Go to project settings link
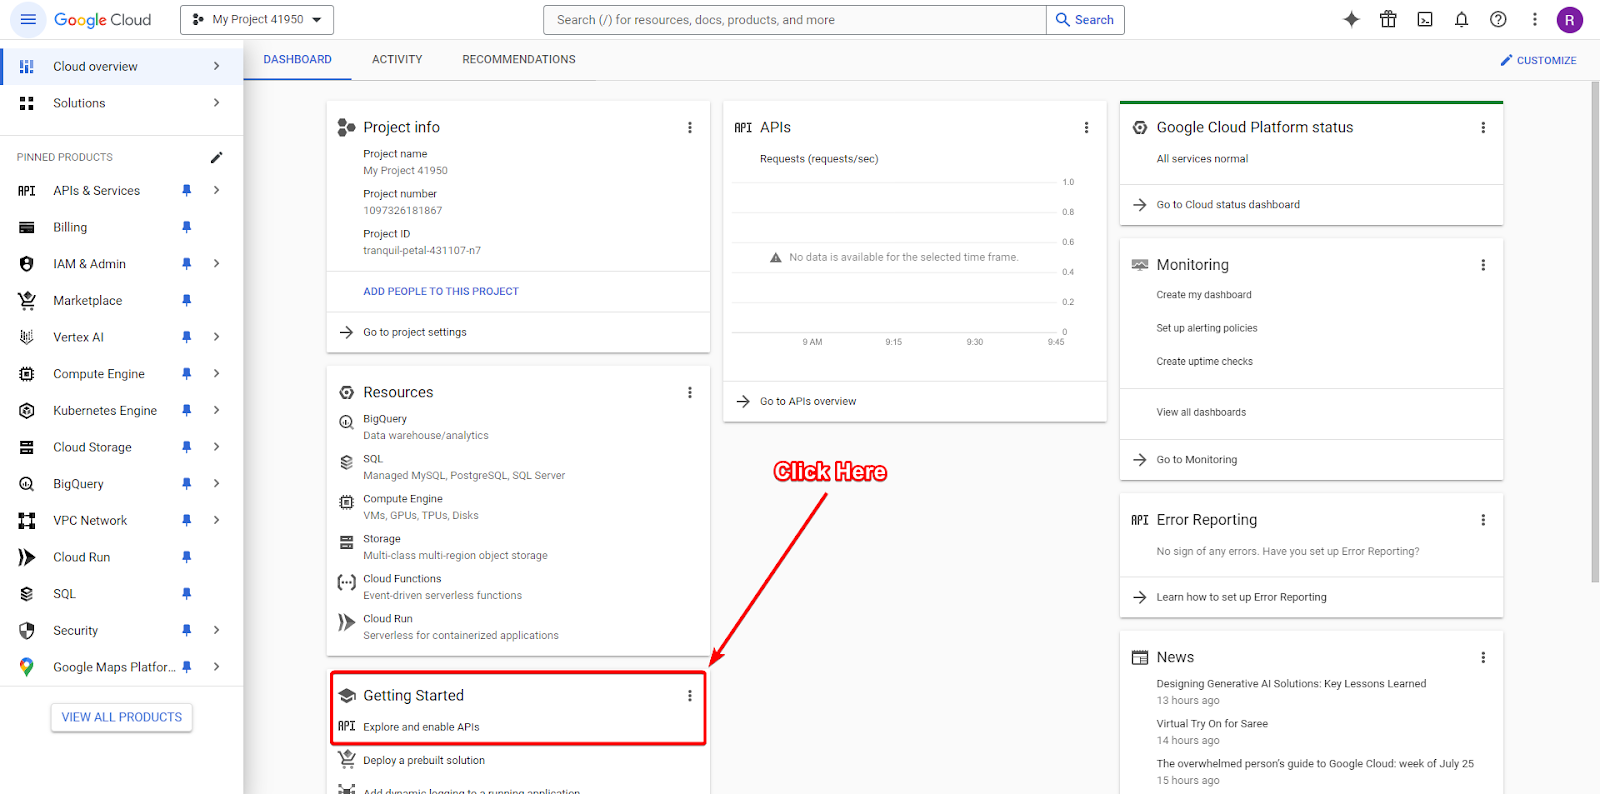Viewport: 1600px width, 794px height. [415, 332]
